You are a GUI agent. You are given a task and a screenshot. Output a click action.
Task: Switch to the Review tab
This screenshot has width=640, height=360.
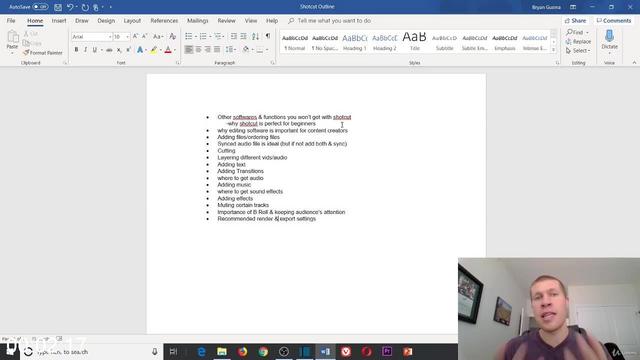click(227, 21)
